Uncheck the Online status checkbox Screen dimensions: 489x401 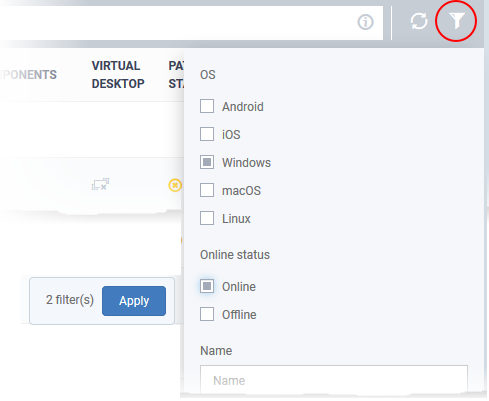pos(207,286)
